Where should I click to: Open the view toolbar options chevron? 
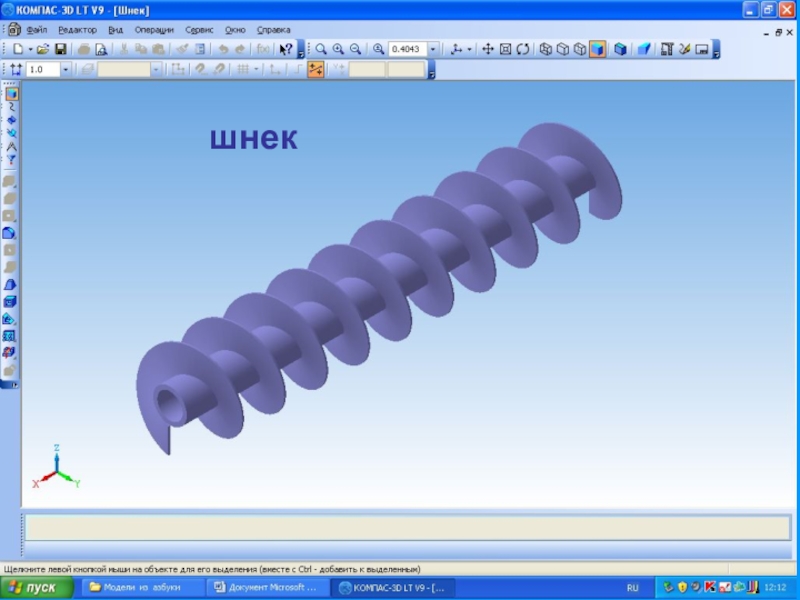click(716, 49)
